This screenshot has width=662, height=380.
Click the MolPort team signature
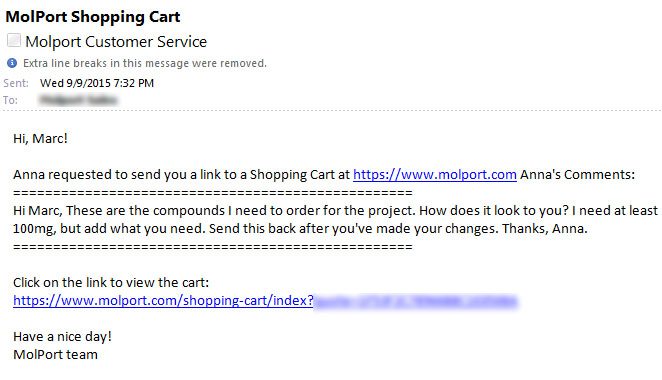55,354
